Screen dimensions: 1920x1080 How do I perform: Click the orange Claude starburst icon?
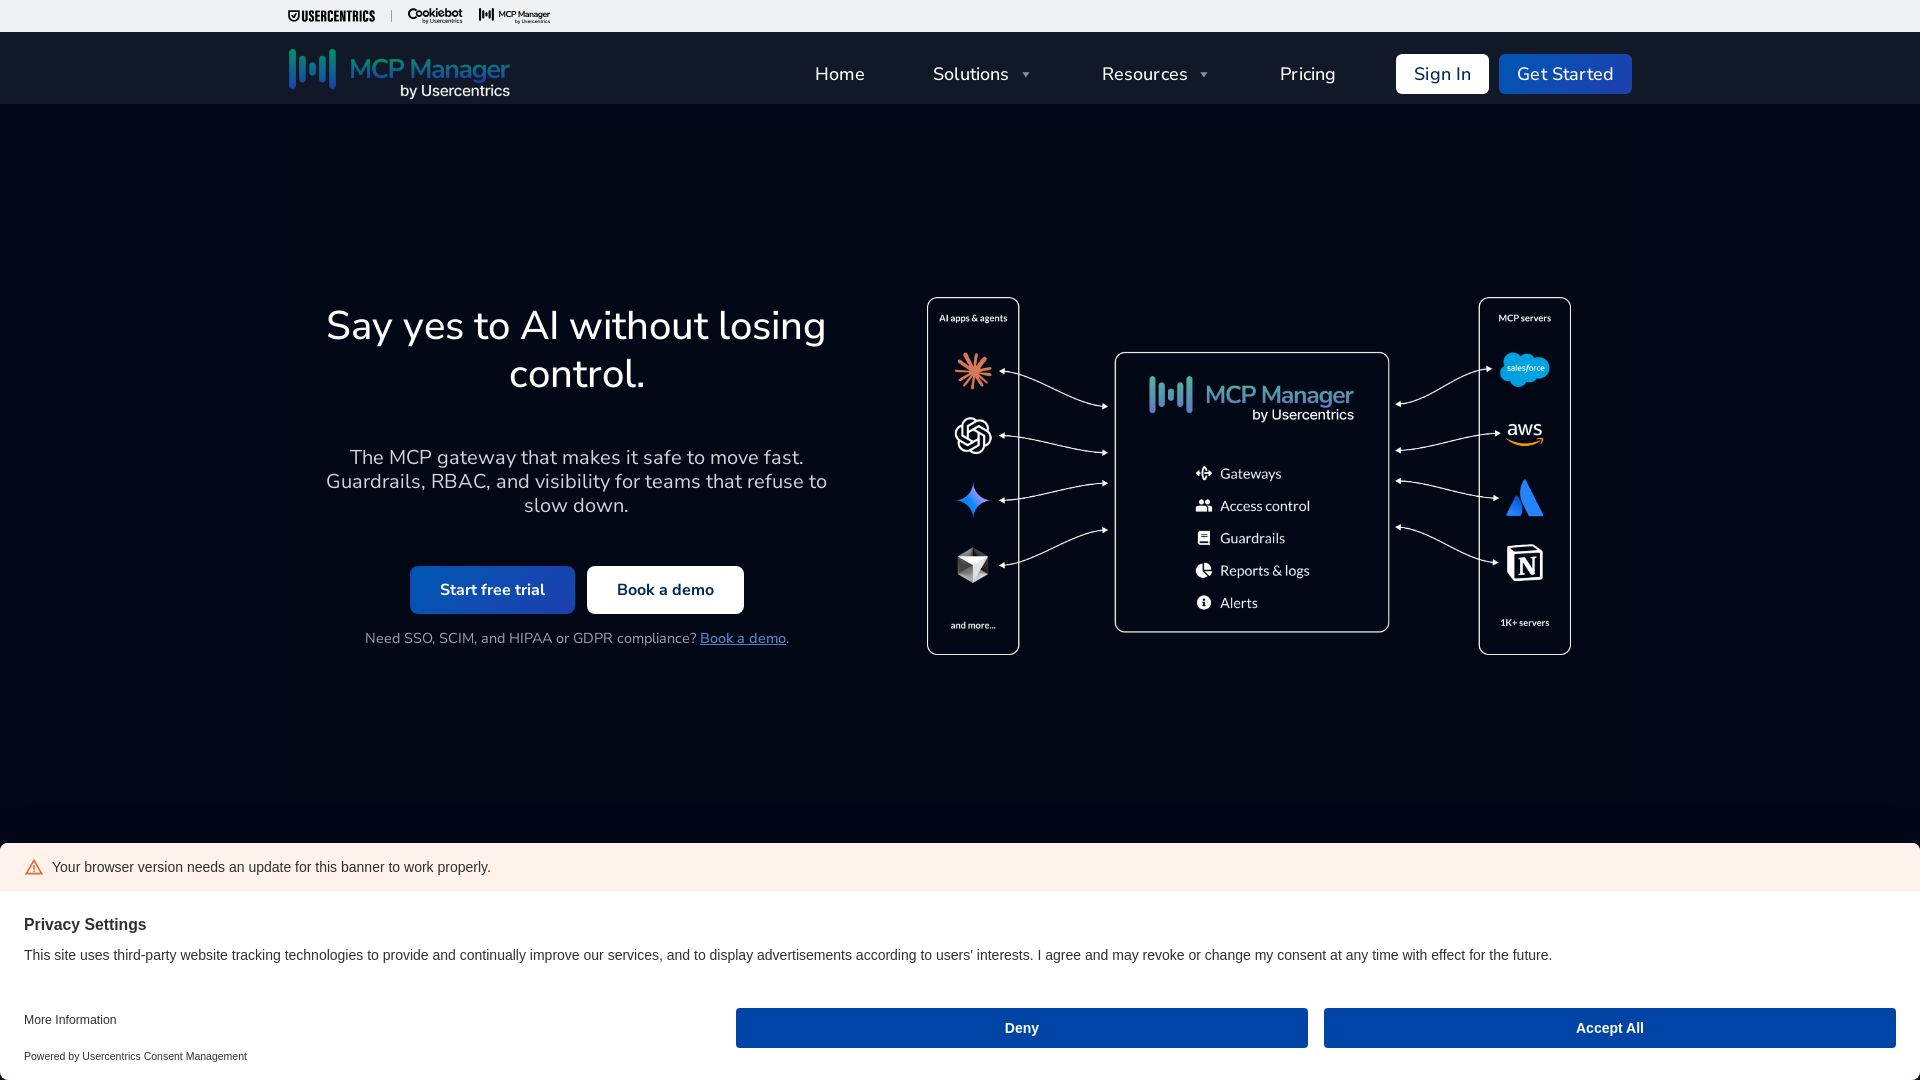pos(973,371)
